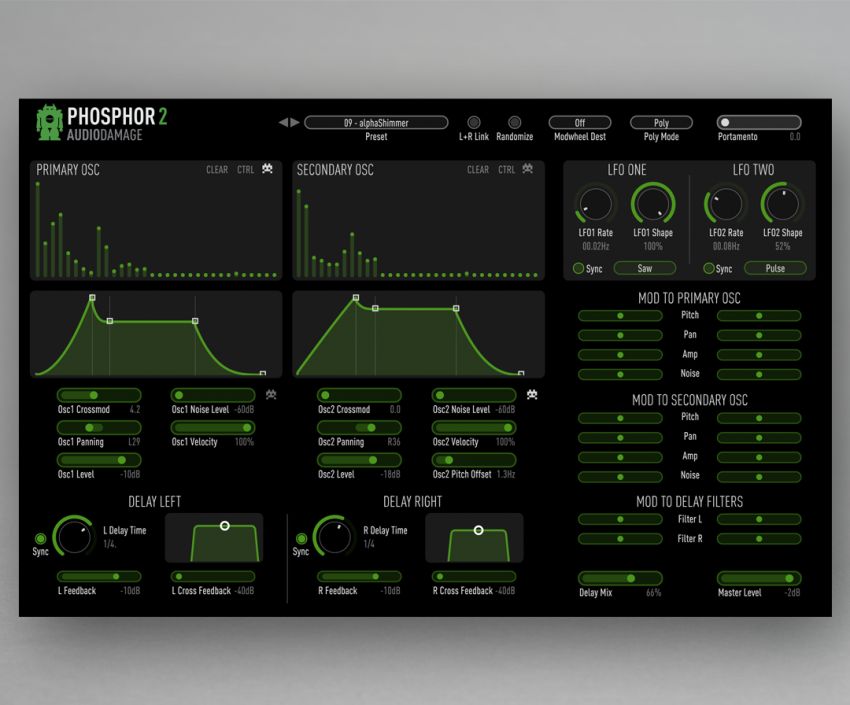This screenshot has width=850, height=705.
Task: Click the Portamento slider
Action: tap(759, 122)
